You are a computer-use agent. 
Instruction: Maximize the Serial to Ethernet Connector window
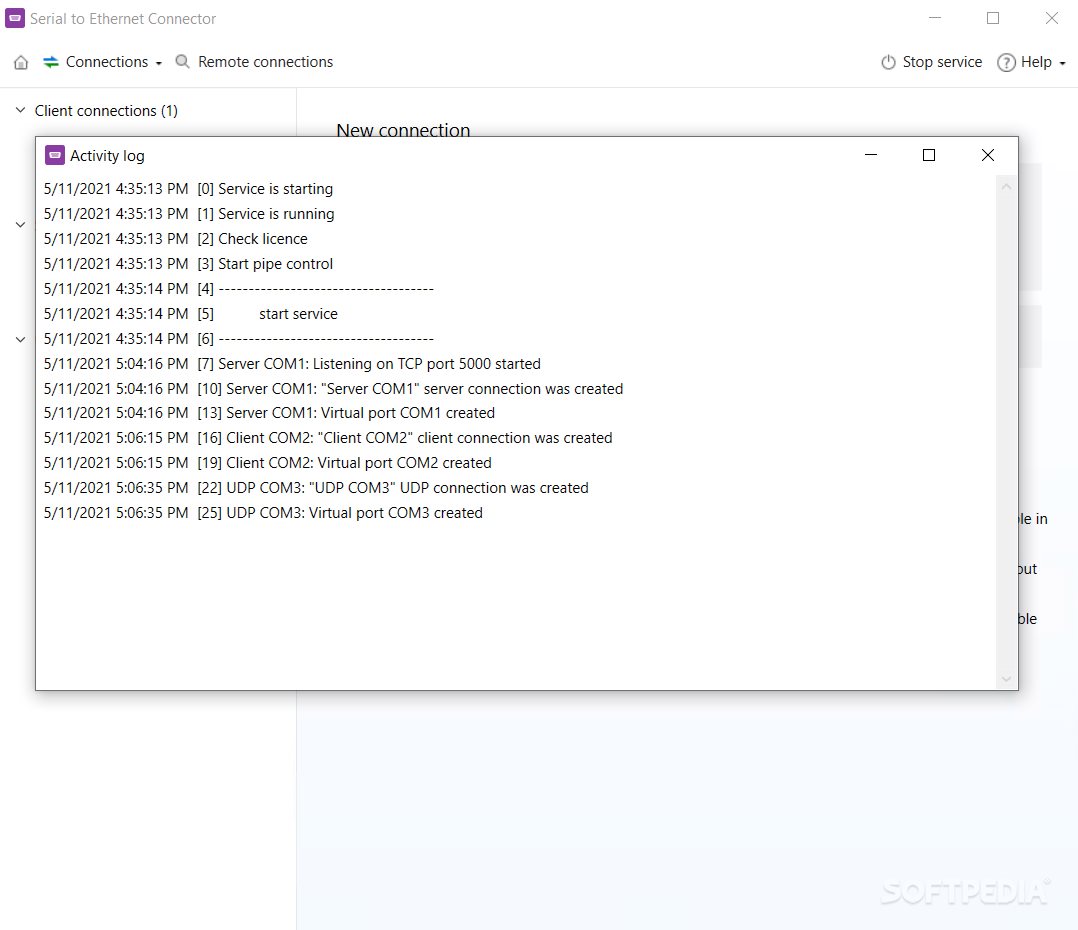tap(993, 19)
